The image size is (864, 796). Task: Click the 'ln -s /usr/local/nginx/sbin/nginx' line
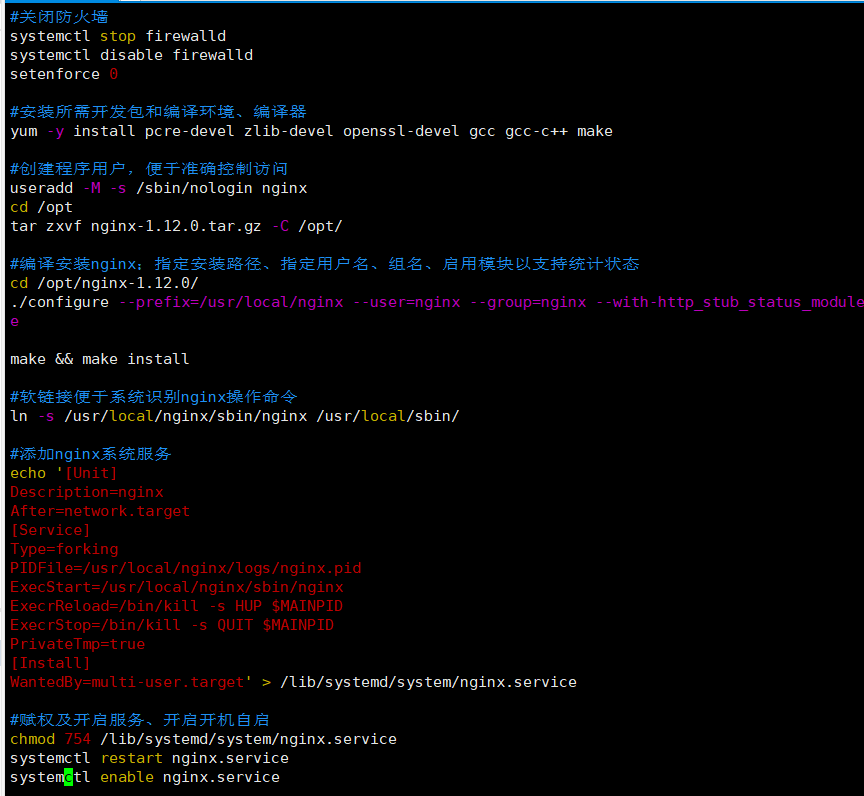(235, 416)
